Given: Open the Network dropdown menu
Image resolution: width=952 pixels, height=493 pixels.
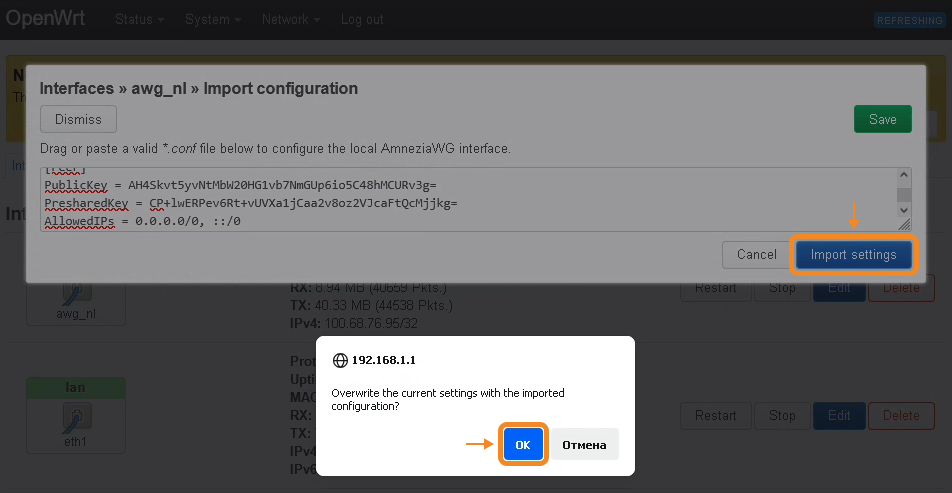Looking at the screenshot, I should click(290, 20).
